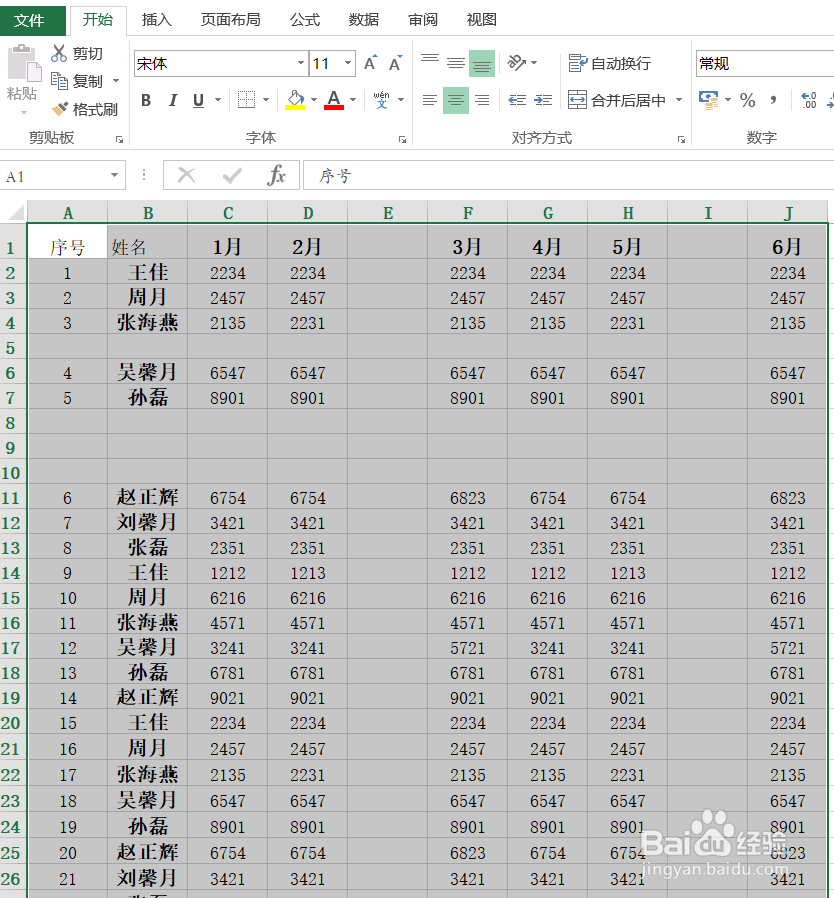
Task: Open the 数据 ribbon tab
Action: click(364, 19)
